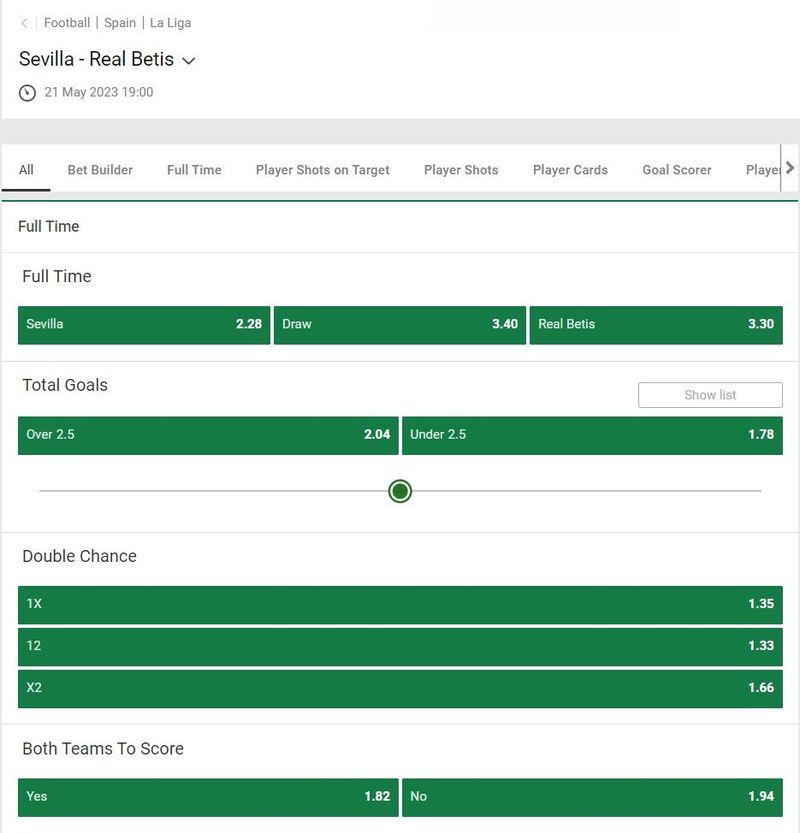This screenshot has height=833, width=800.
Task: Bet on Draw at 3.40
Action: coord(399,325)
